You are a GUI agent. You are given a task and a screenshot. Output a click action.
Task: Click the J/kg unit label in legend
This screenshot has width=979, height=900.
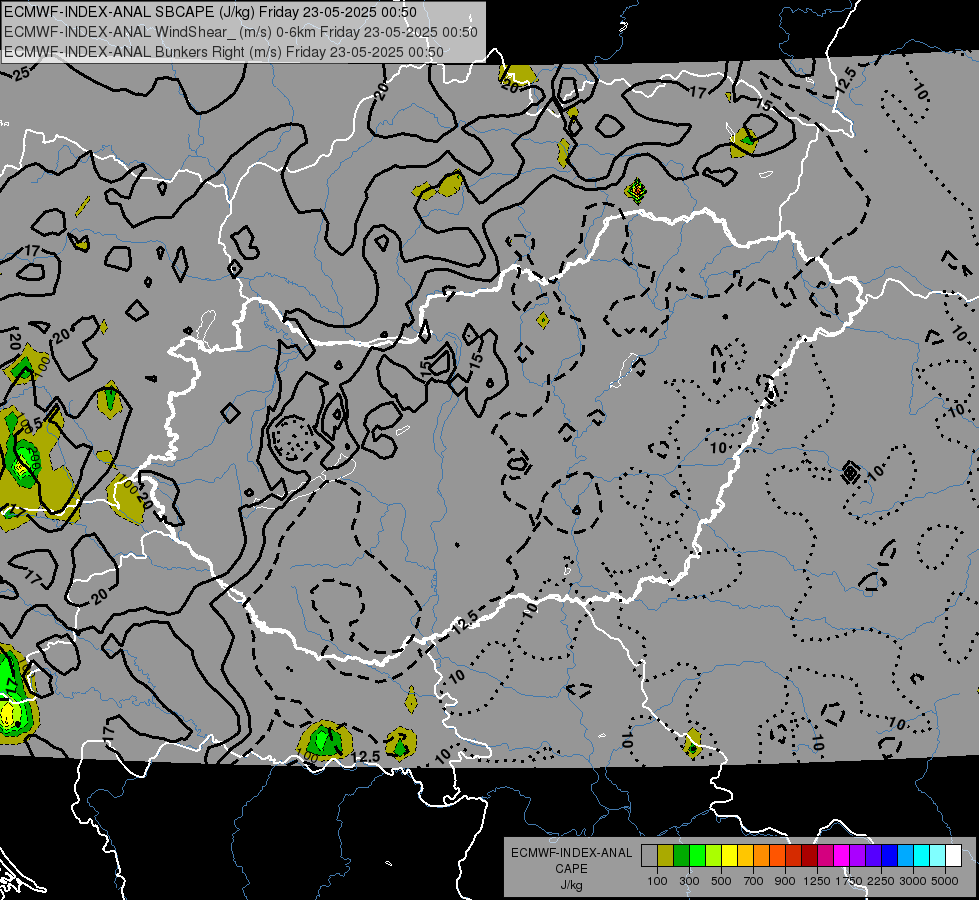pos(571,885)
